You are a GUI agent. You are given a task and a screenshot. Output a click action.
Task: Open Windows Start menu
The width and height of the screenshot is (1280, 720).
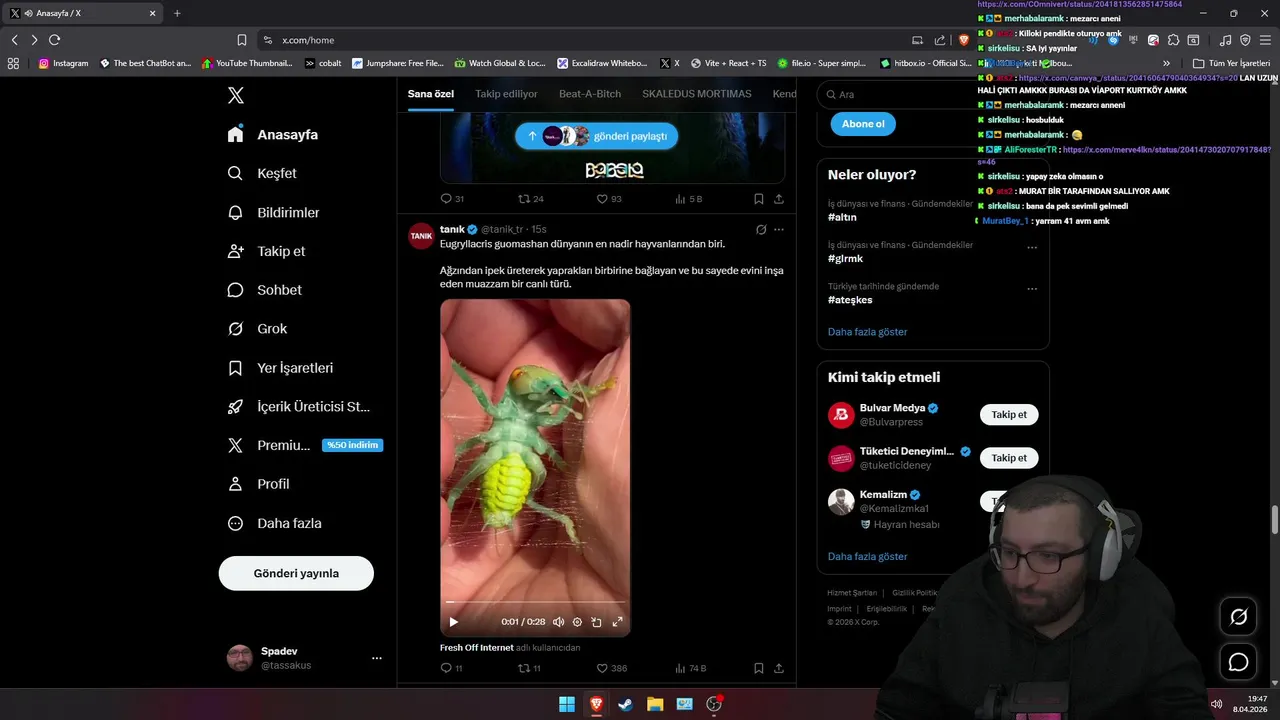point(567,704)
